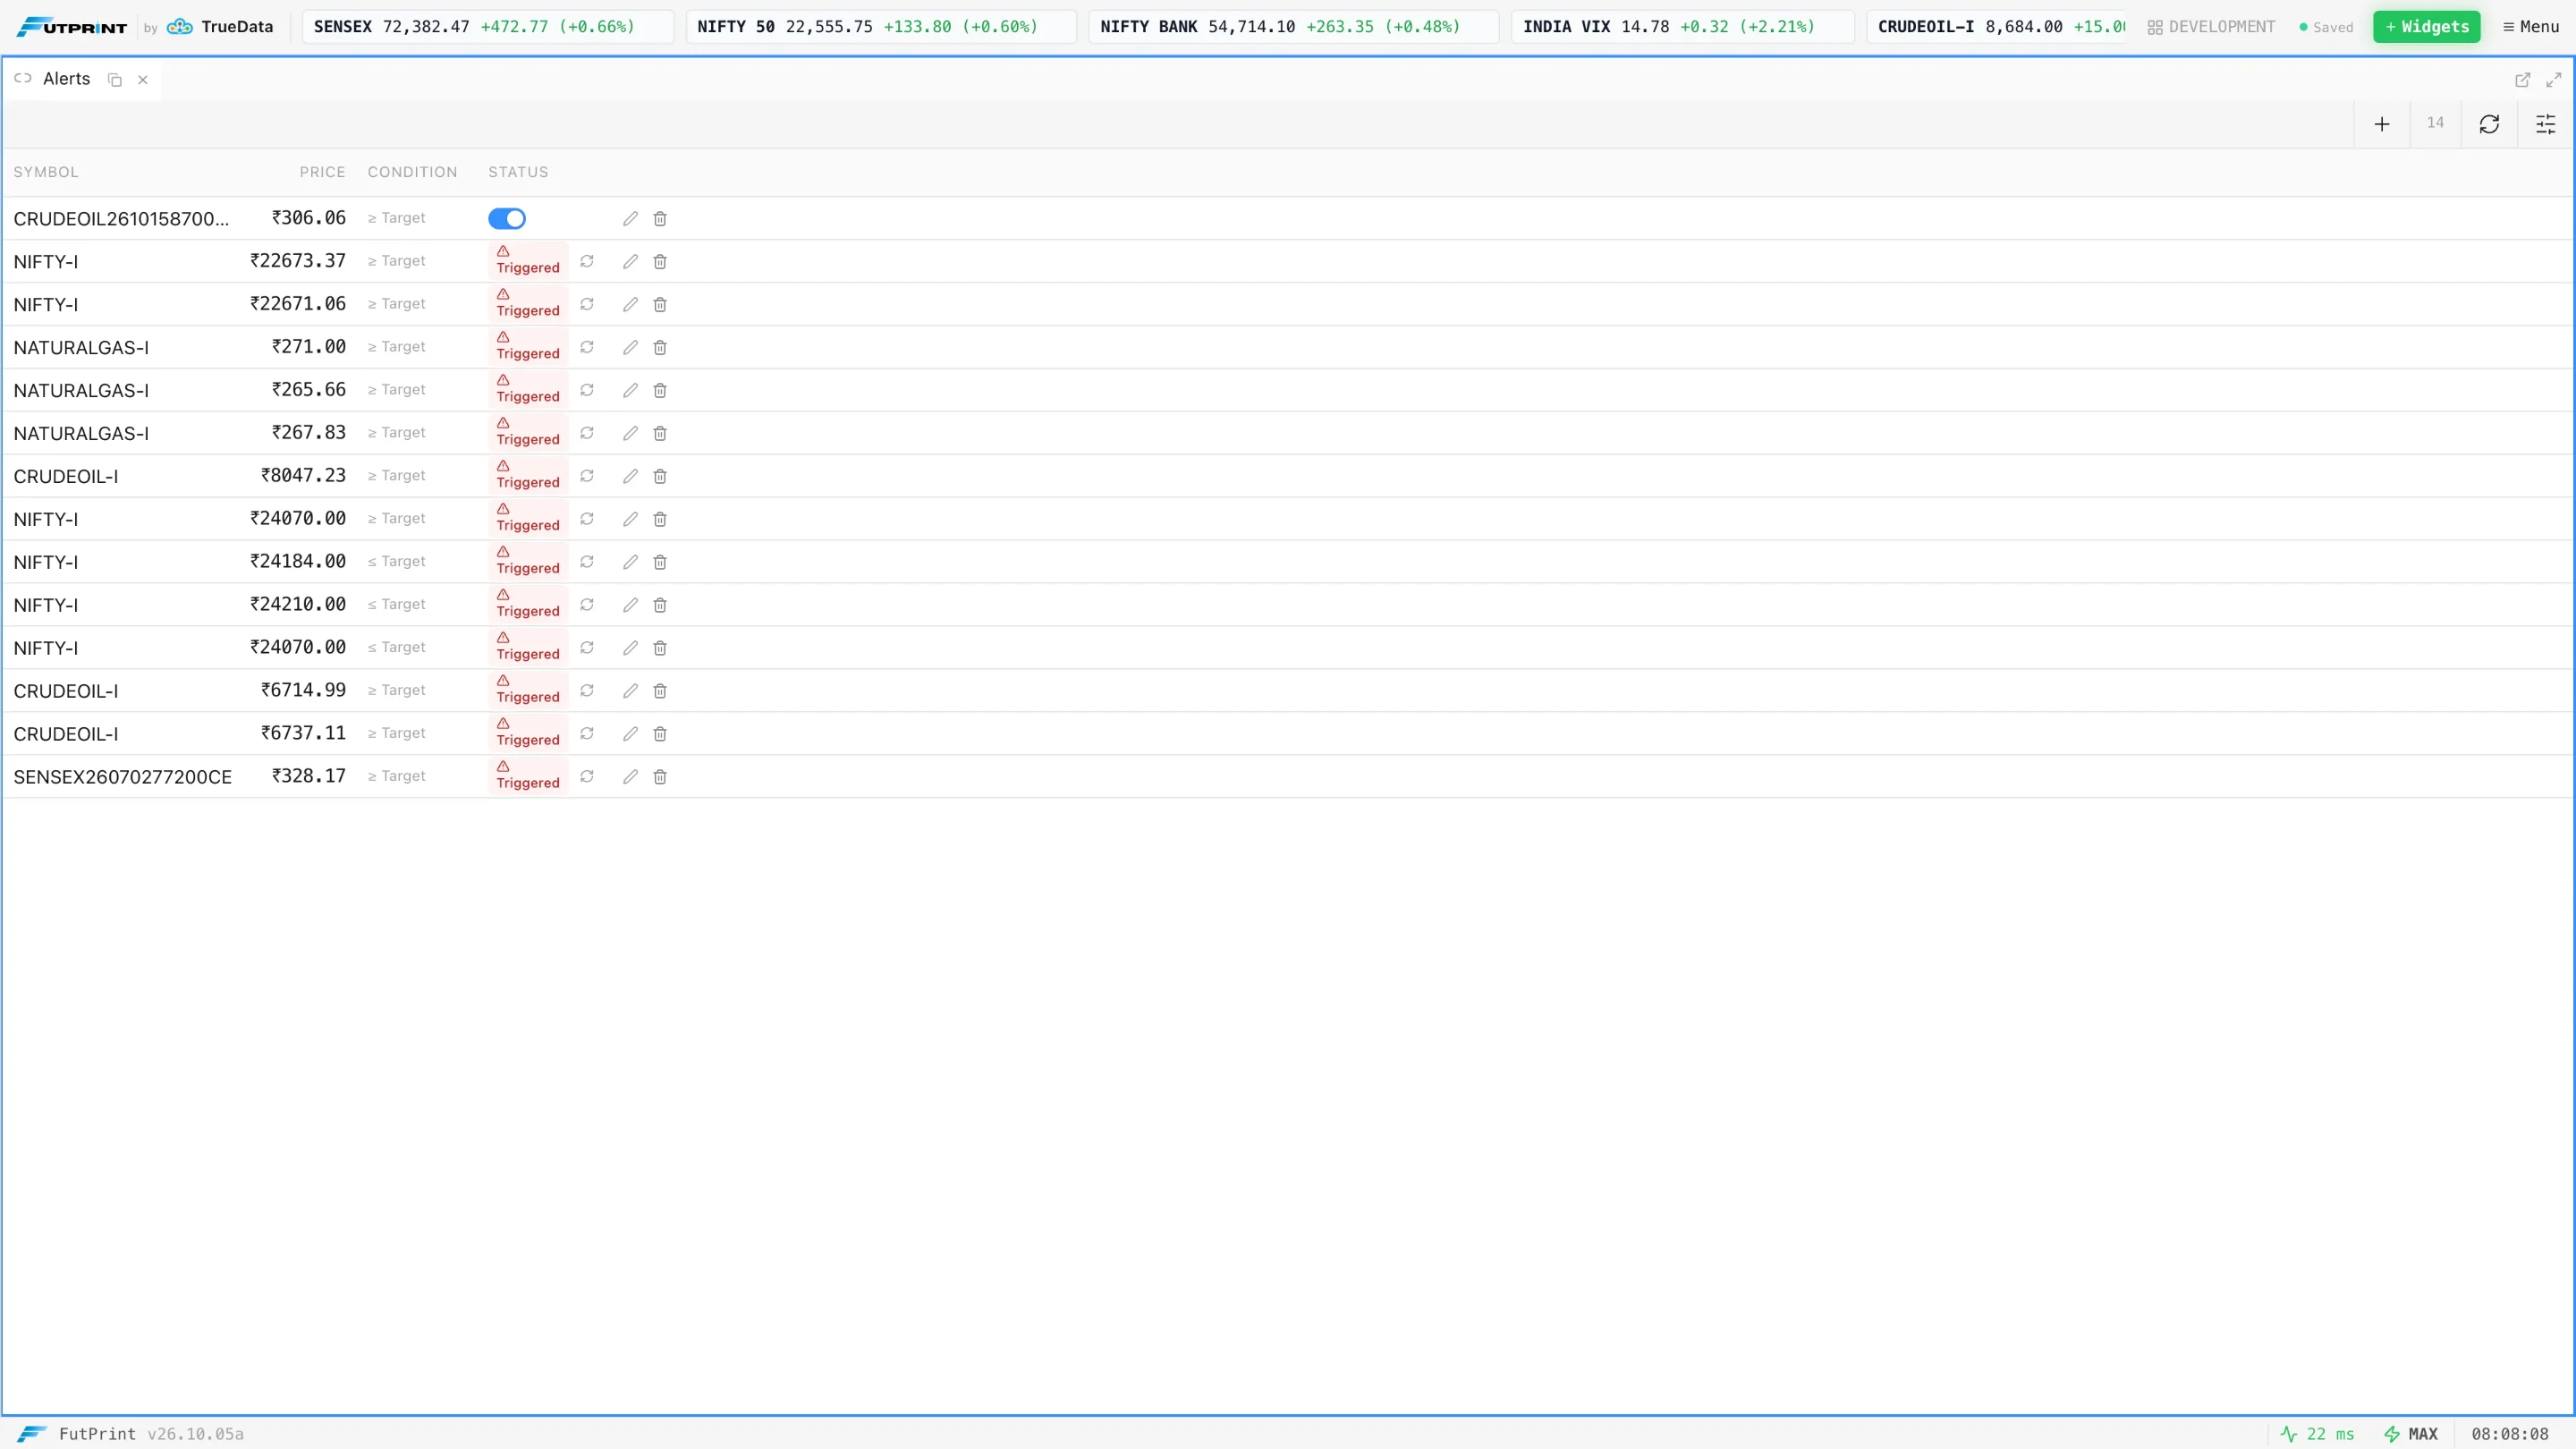Sort by PRICE column header
The height and width of the screenshot is (1449, 2576).
tap(322, 172)
